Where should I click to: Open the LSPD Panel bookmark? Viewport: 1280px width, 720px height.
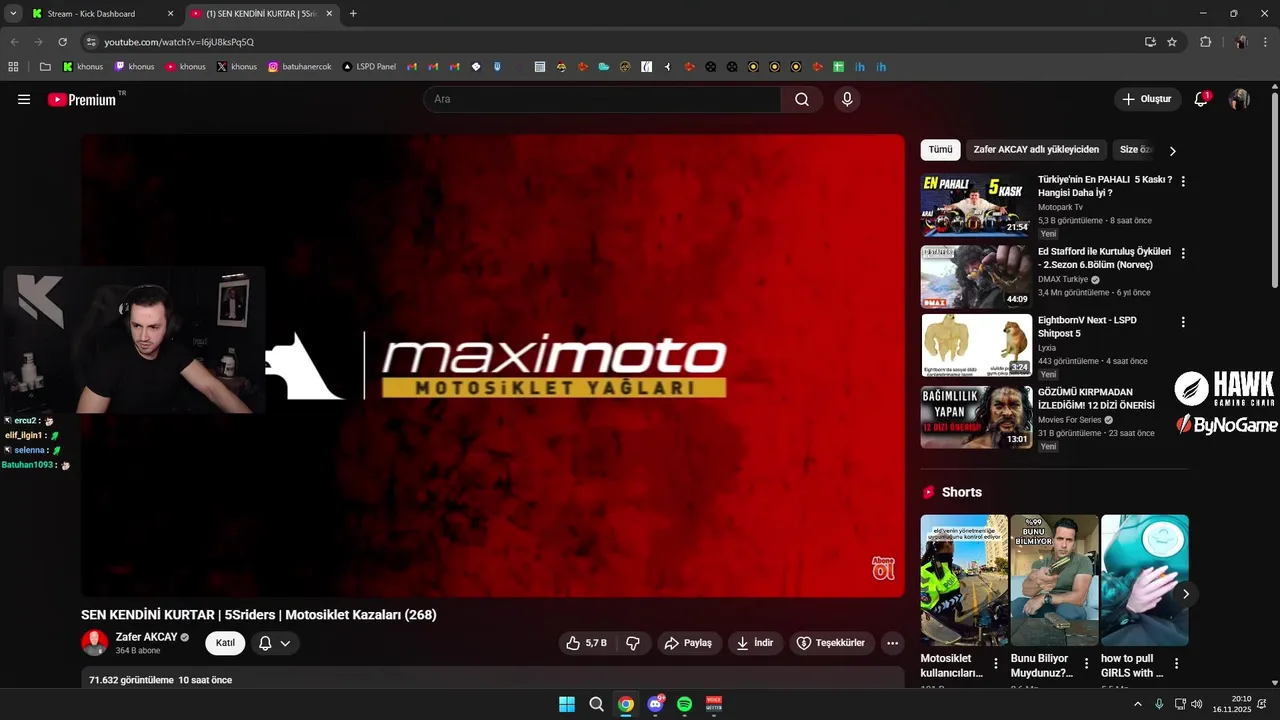tap(369, 67)
